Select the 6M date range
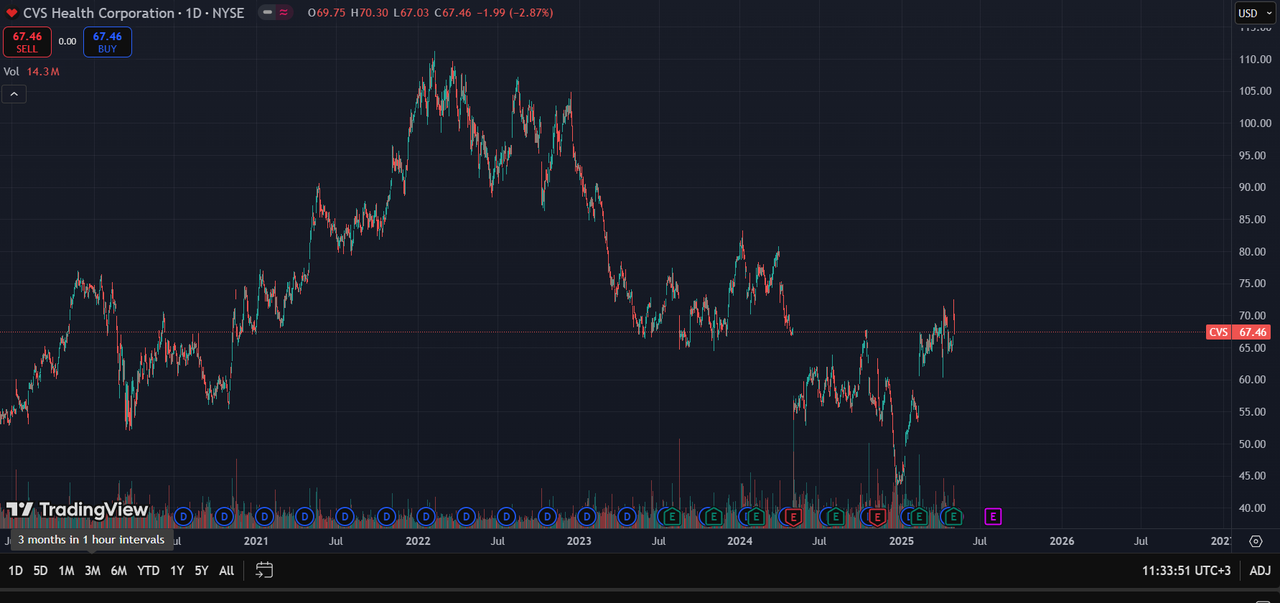Viewport: 1280px width, 603px height. (x=118, y=570)
